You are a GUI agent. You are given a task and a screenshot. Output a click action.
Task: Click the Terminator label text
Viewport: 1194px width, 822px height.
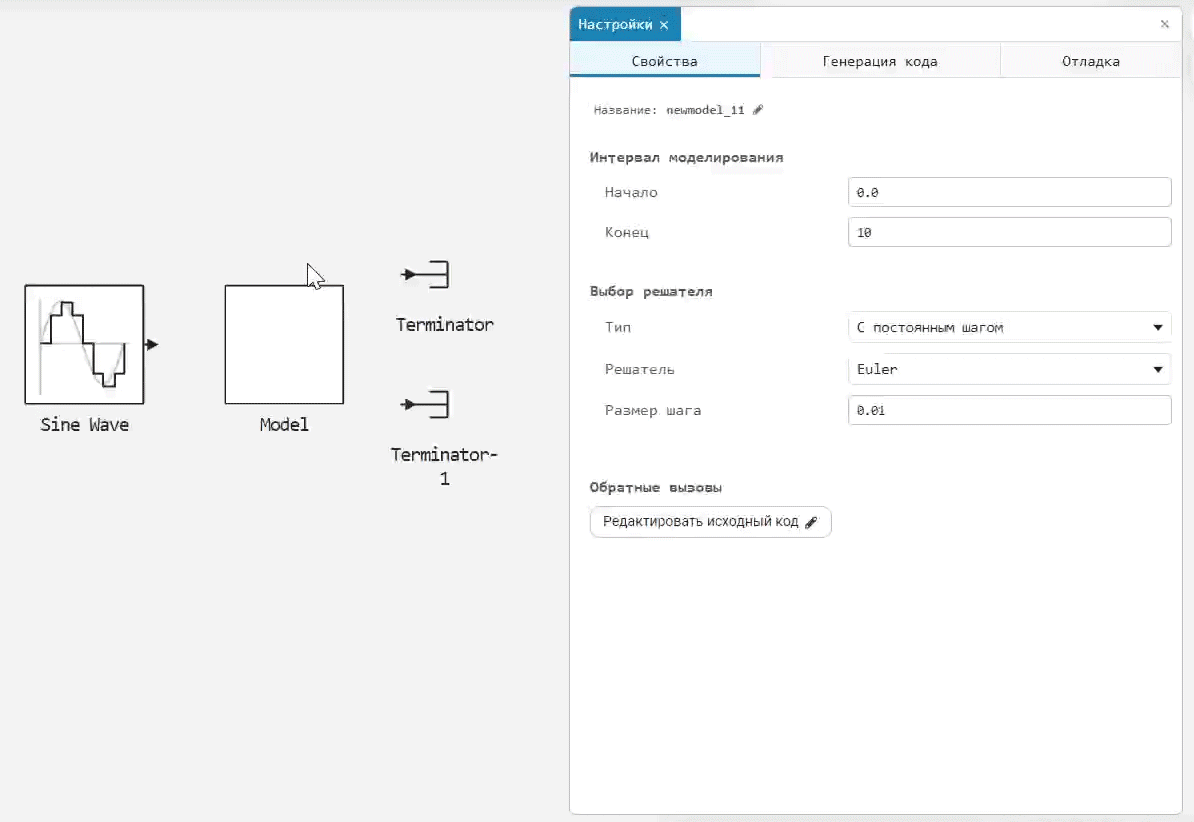pyautogui.click(x=445, y=325)
